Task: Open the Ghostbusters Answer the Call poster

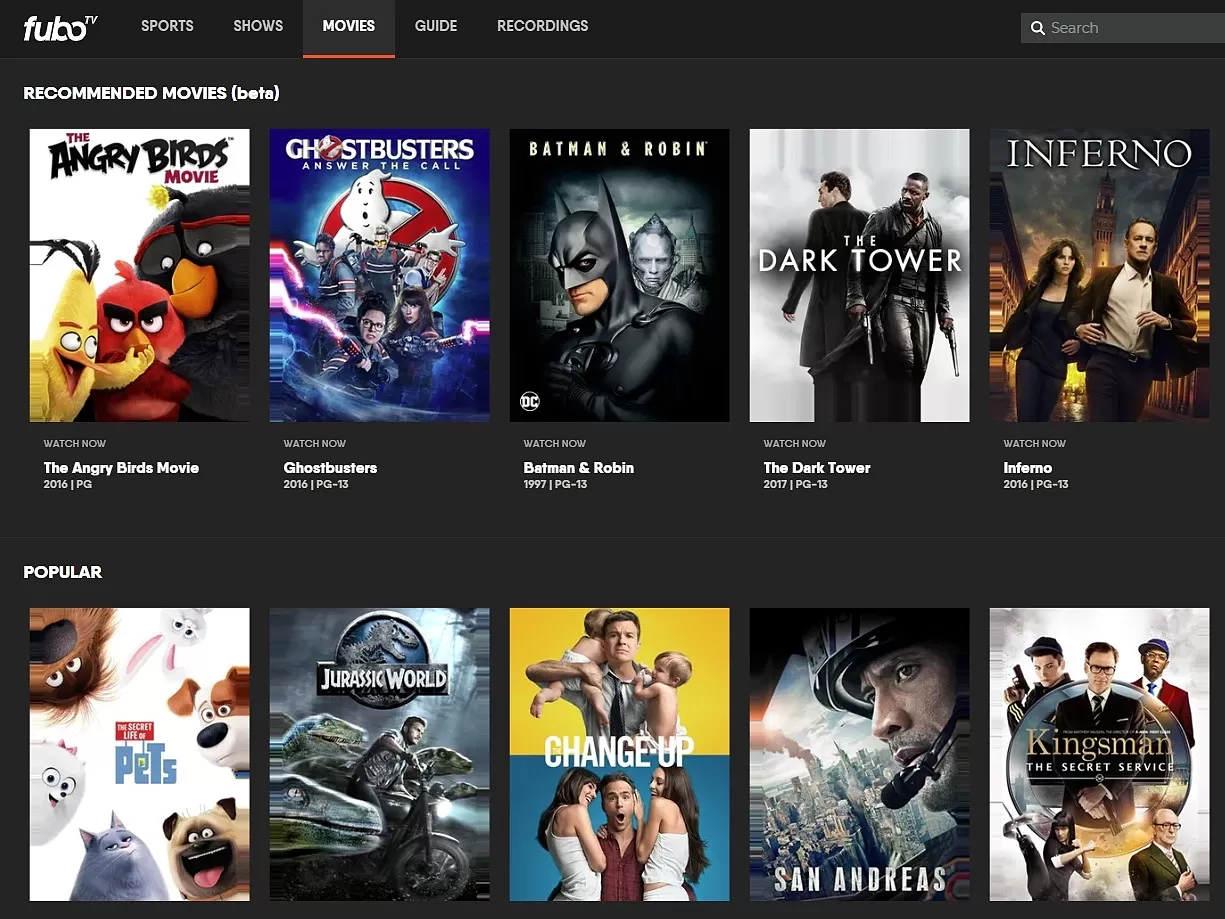Action: point(380,275)
